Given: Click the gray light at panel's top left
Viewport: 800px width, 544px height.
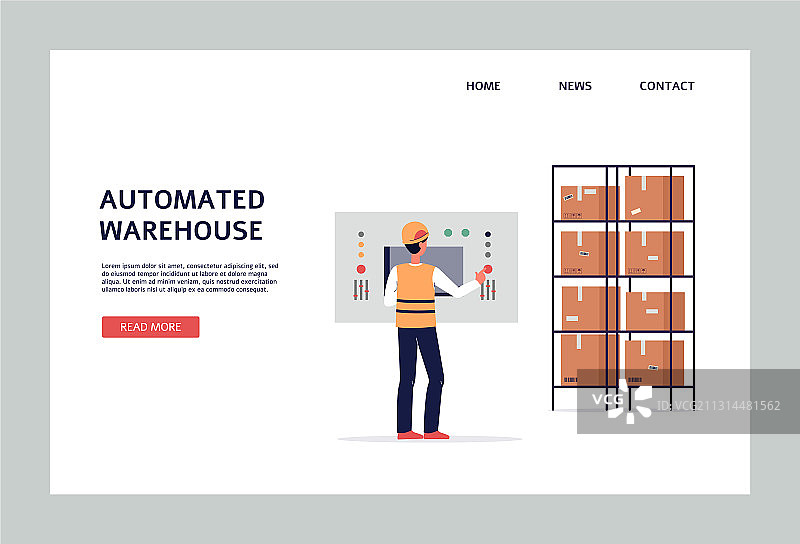Looking at the screenshot, I should [361, 235].
